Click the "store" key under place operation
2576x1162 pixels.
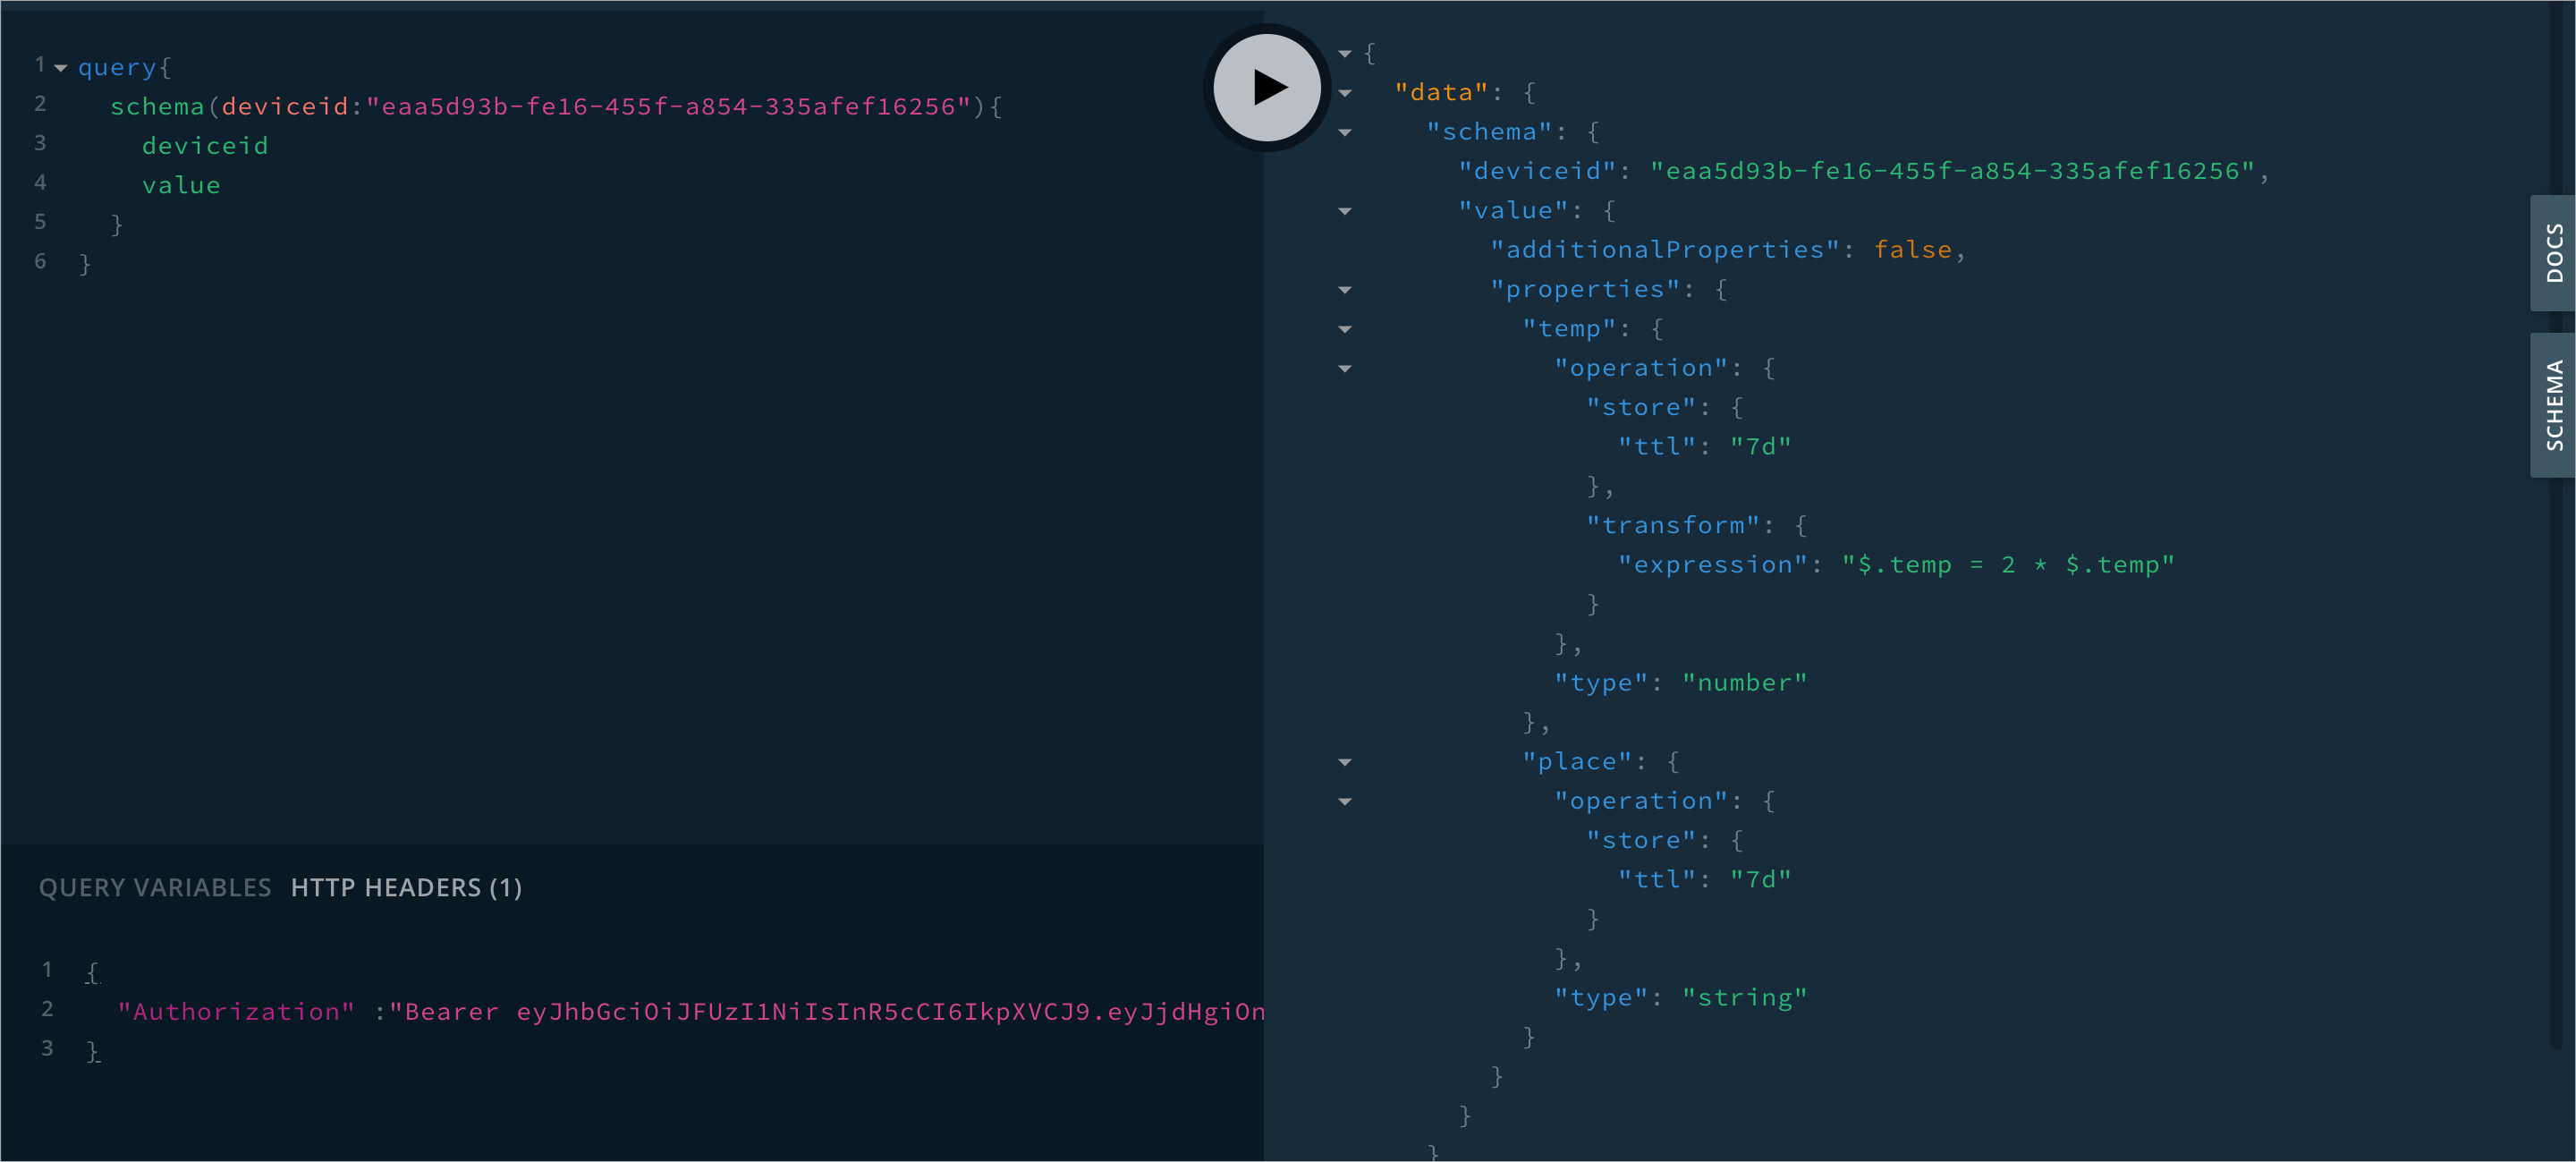pyautogui.click(x=1641, y=840)
